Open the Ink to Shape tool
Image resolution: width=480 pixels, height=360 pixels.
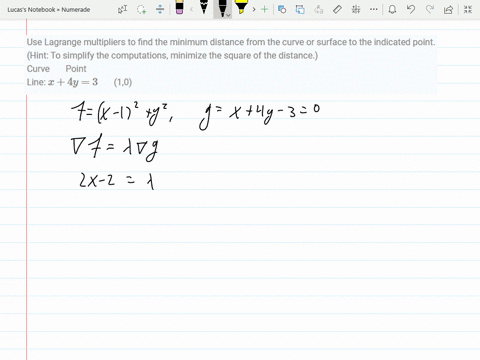tap(300, 9)
